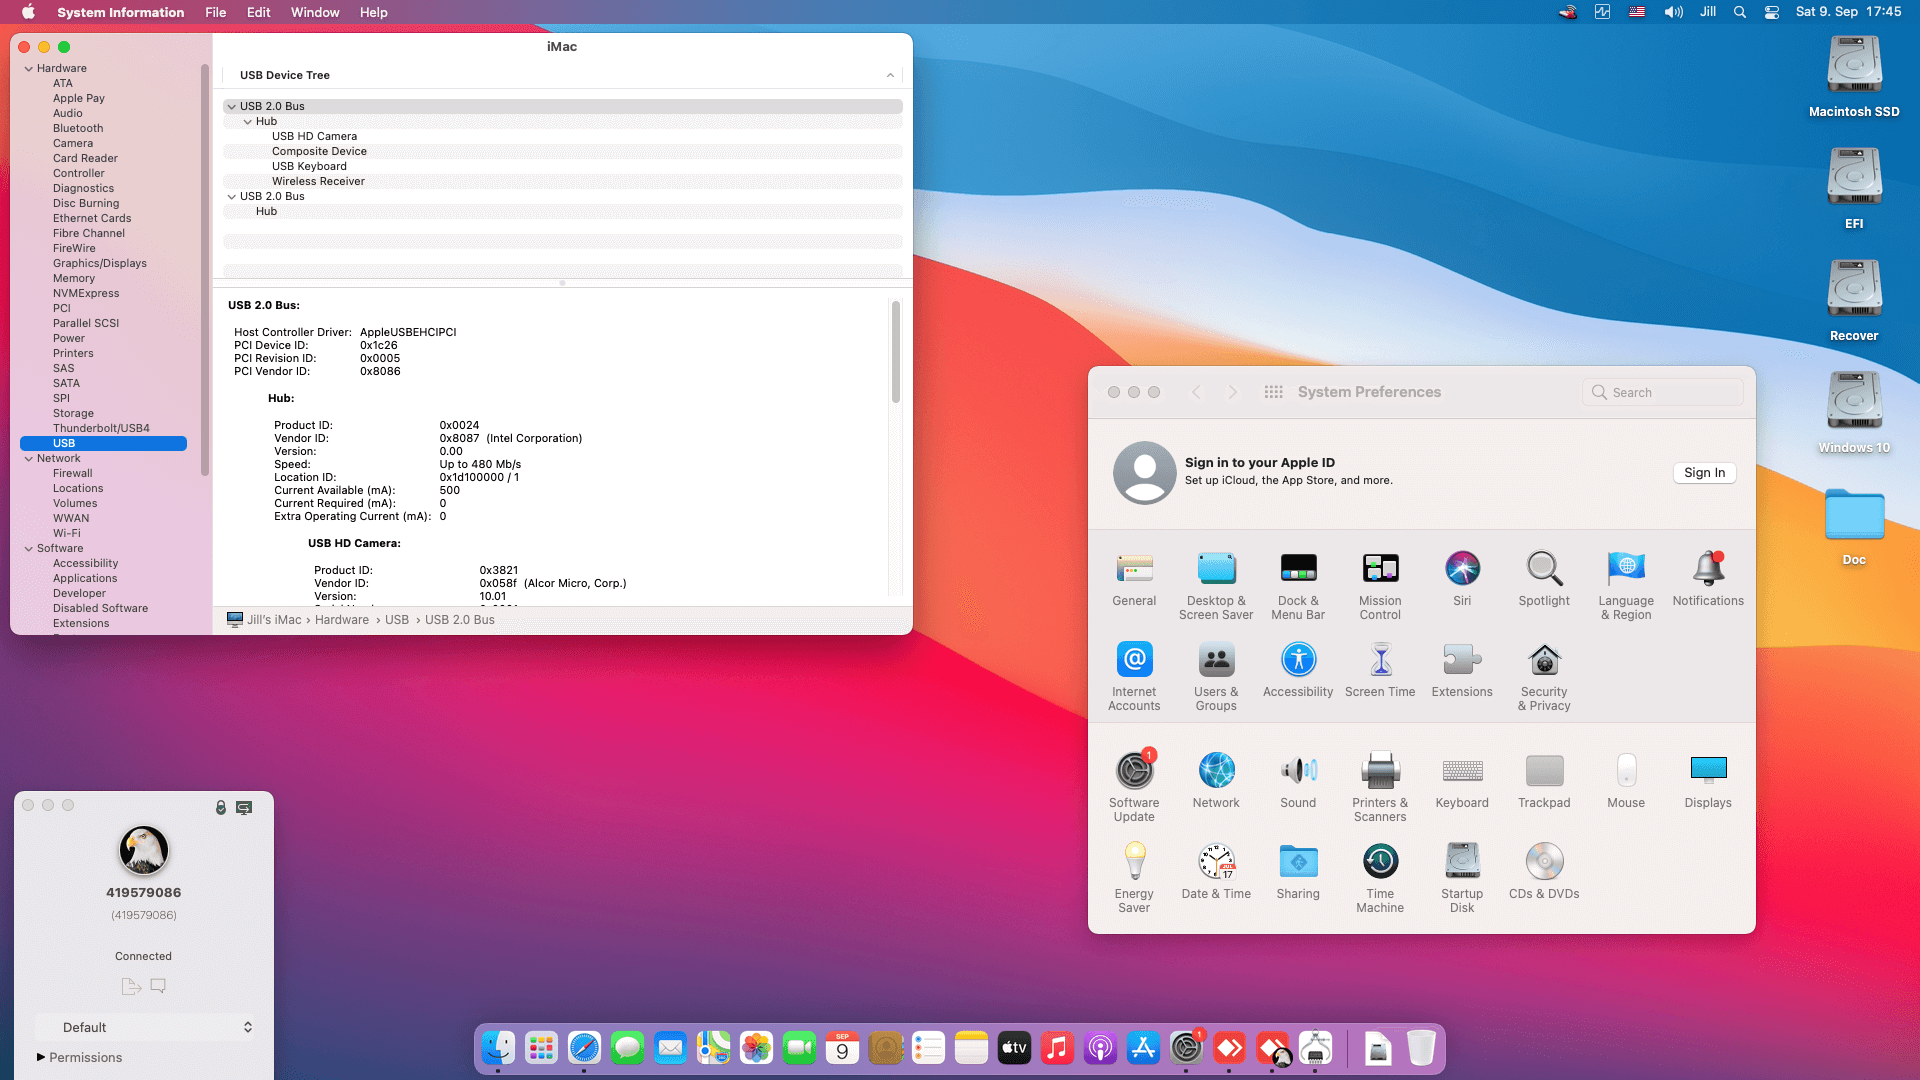Viewport: 1920px width, 1080px height.
Task: Open Safari from the Dock
Action: [x=584, y=1048]
